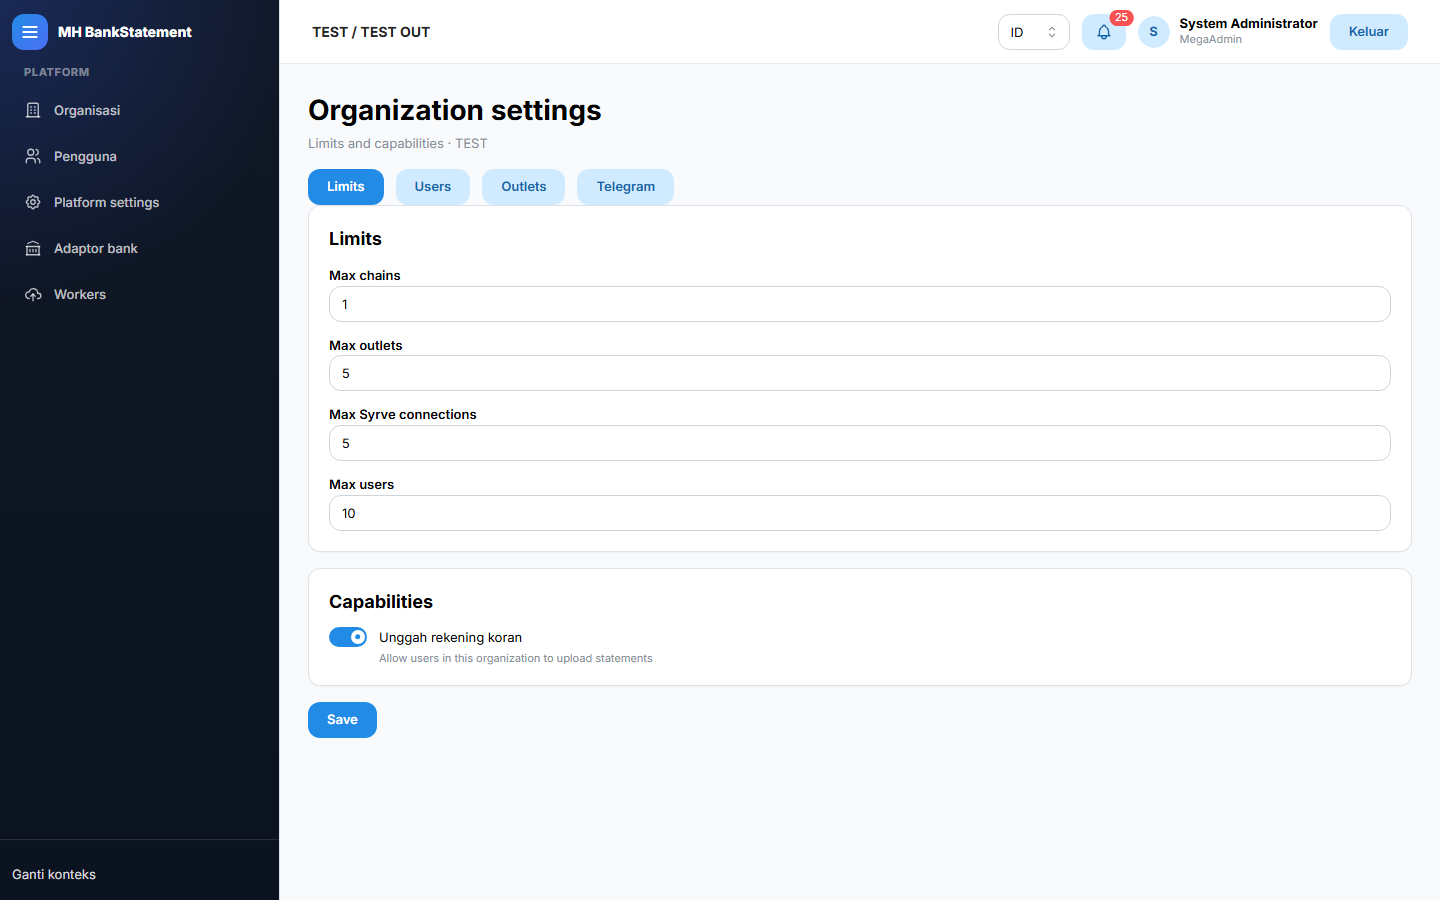Image resolution: width=1440 pixels, height=900 pixels.
Task: Open the ID language dropdown
Action: [1033, 32]
